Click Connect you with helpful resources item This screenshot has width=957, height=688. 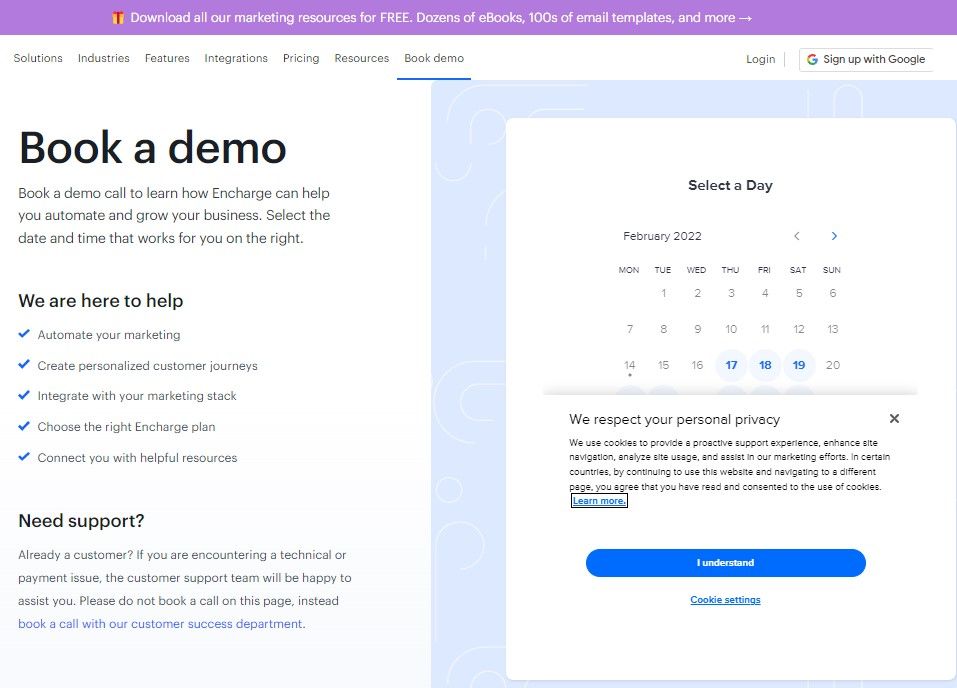tap(137, 458)
